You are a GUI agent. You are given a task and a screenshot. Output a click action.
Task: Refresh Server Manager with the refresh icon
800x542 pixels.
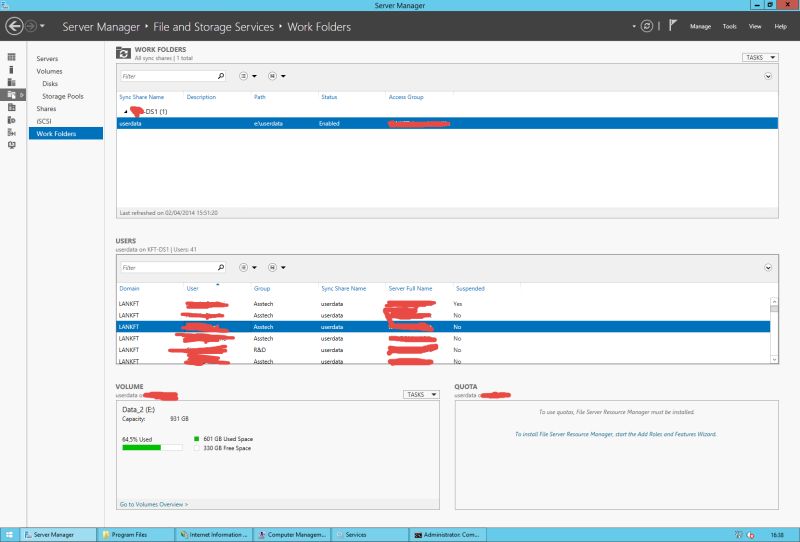point(646,26)
